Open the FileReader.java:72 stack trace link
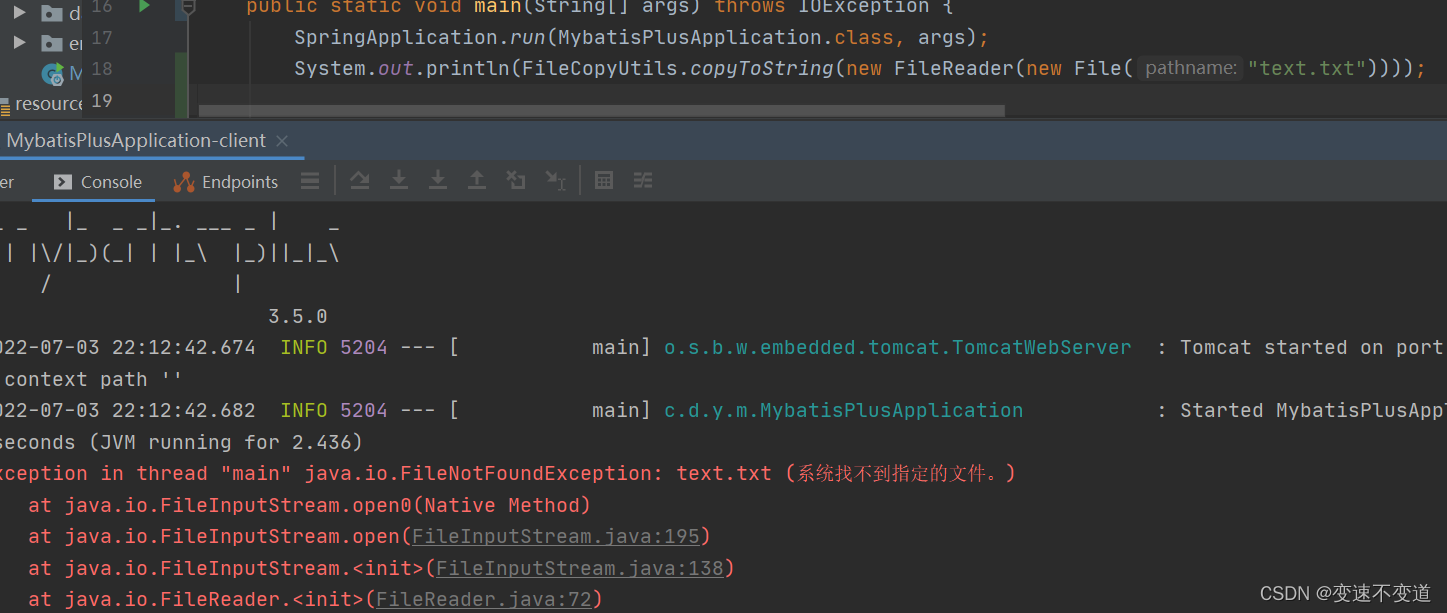 pyautogui.click(x=485, y=599)
